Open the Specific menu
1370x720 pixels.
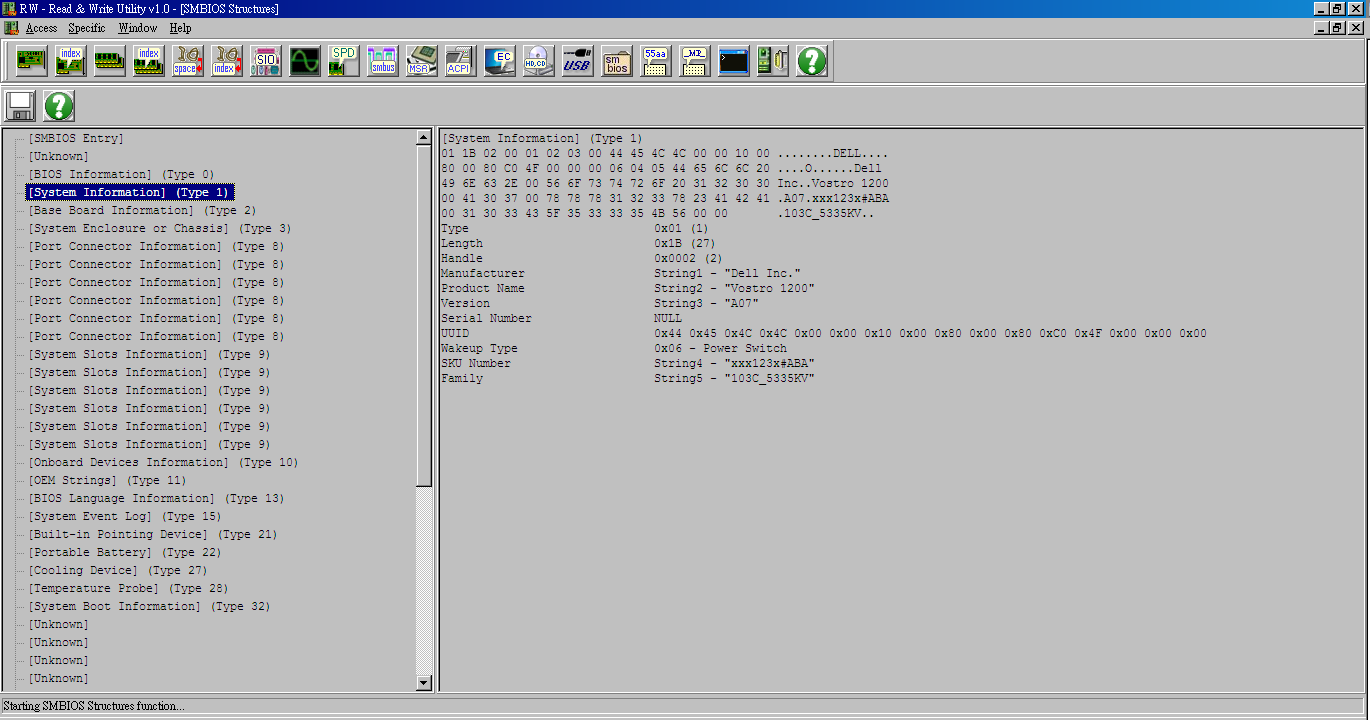tap(87, 28)
